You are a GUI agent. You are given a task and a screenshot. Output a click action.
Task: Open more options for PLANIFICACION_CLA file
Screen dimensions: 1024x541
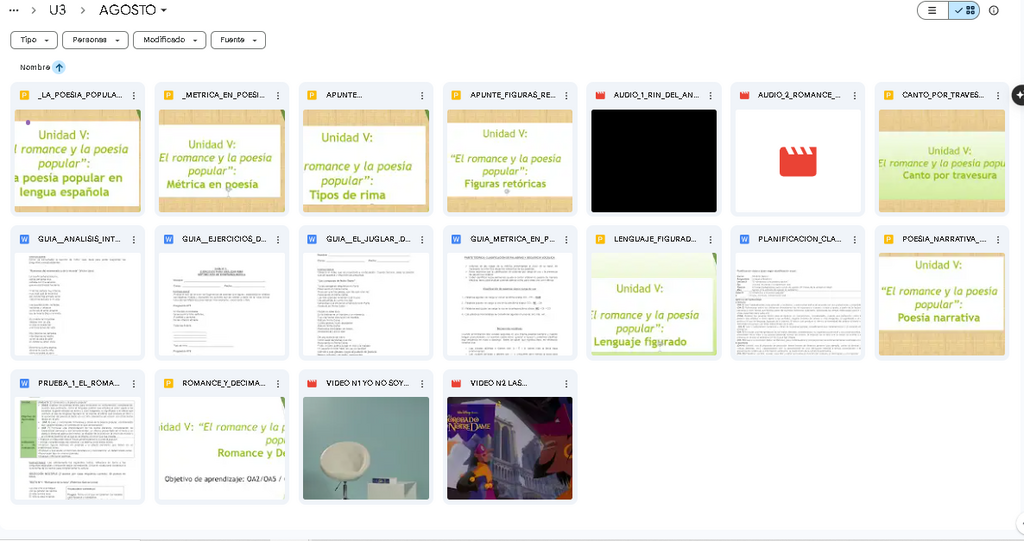[855, 240]
